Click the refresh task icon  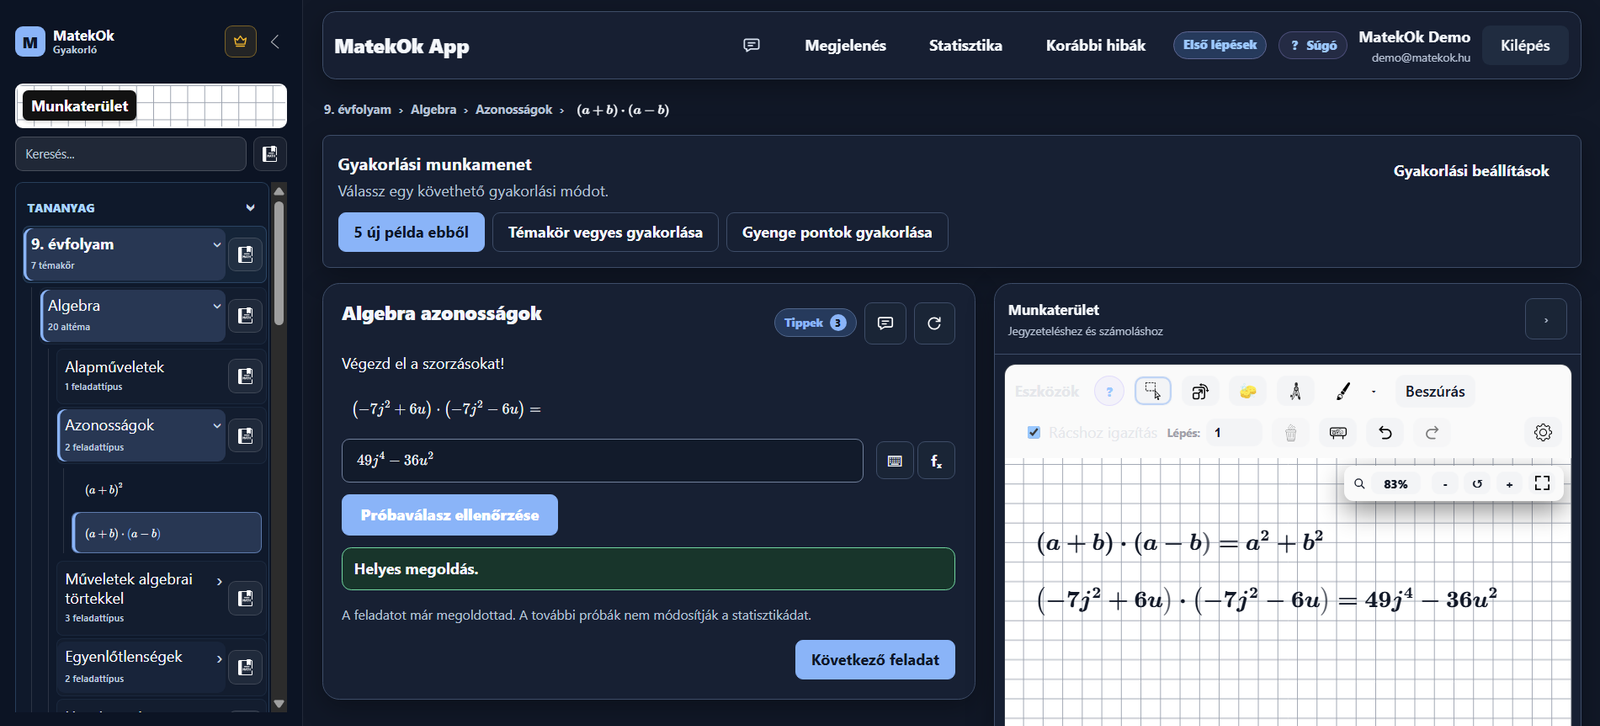pos(934,323)
